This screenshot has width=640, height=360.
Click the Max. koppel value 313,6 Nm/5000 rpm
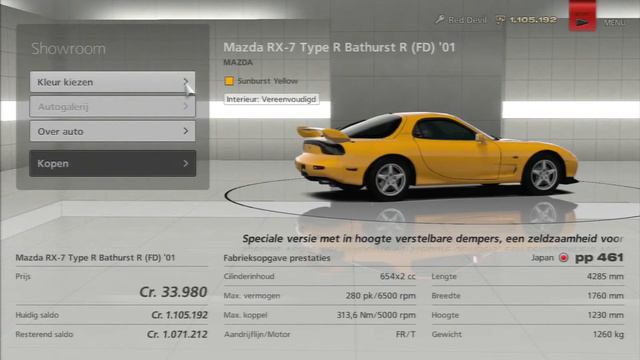[376, 315]
